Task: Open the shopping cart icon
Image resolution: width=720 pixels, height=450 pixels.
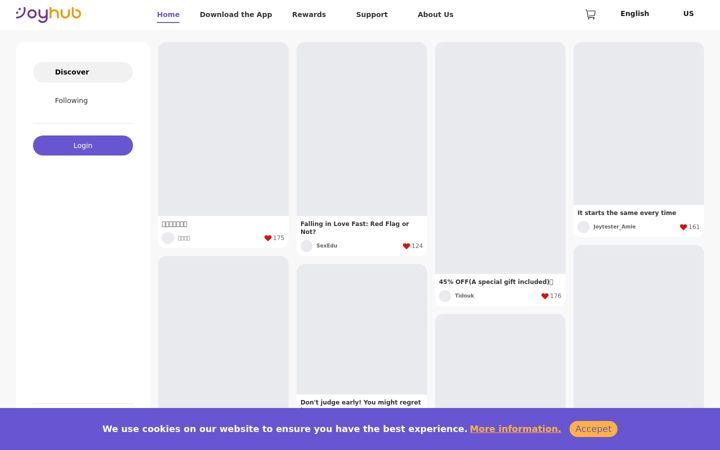Action: point(590,14)
